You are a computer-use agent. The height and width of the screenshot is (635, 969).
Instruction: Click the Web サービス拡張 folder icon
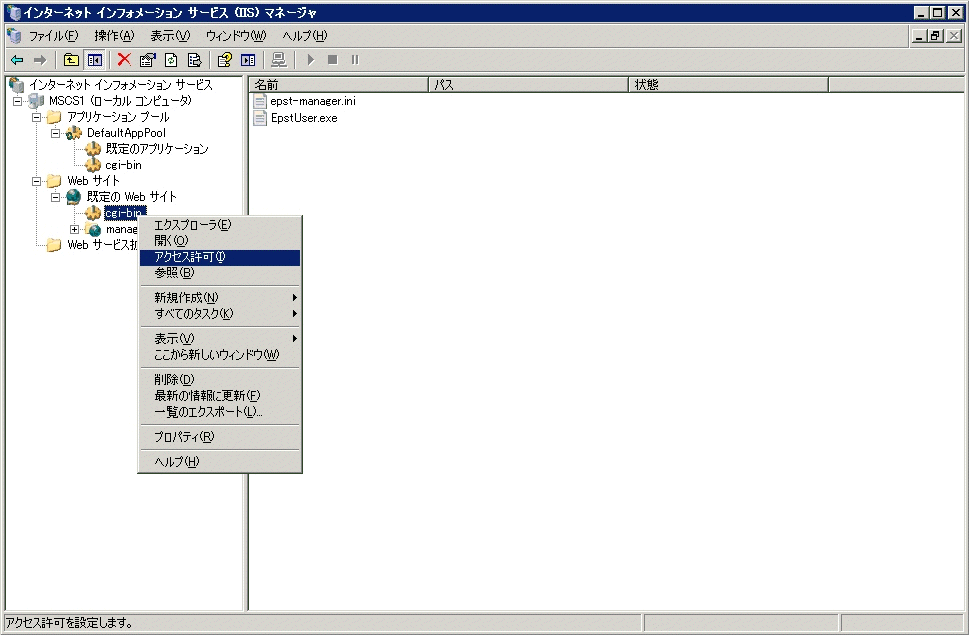(x=54, y=245)
